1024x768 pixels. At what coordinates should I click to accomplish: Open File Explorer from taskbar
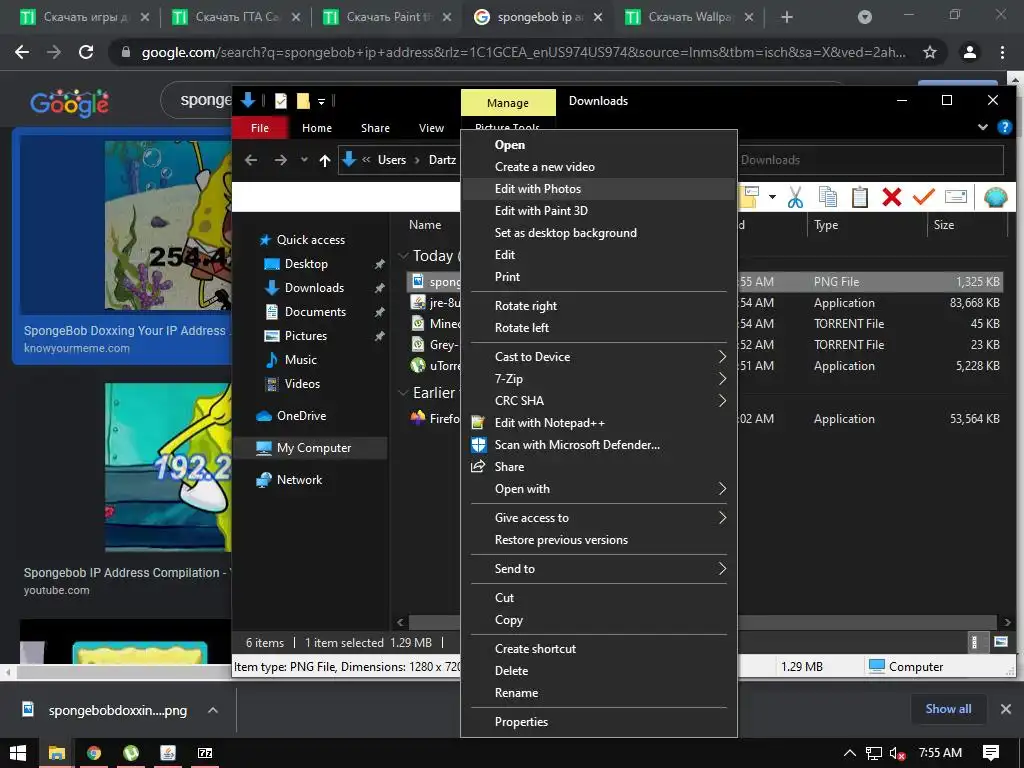tap(57, 753)
